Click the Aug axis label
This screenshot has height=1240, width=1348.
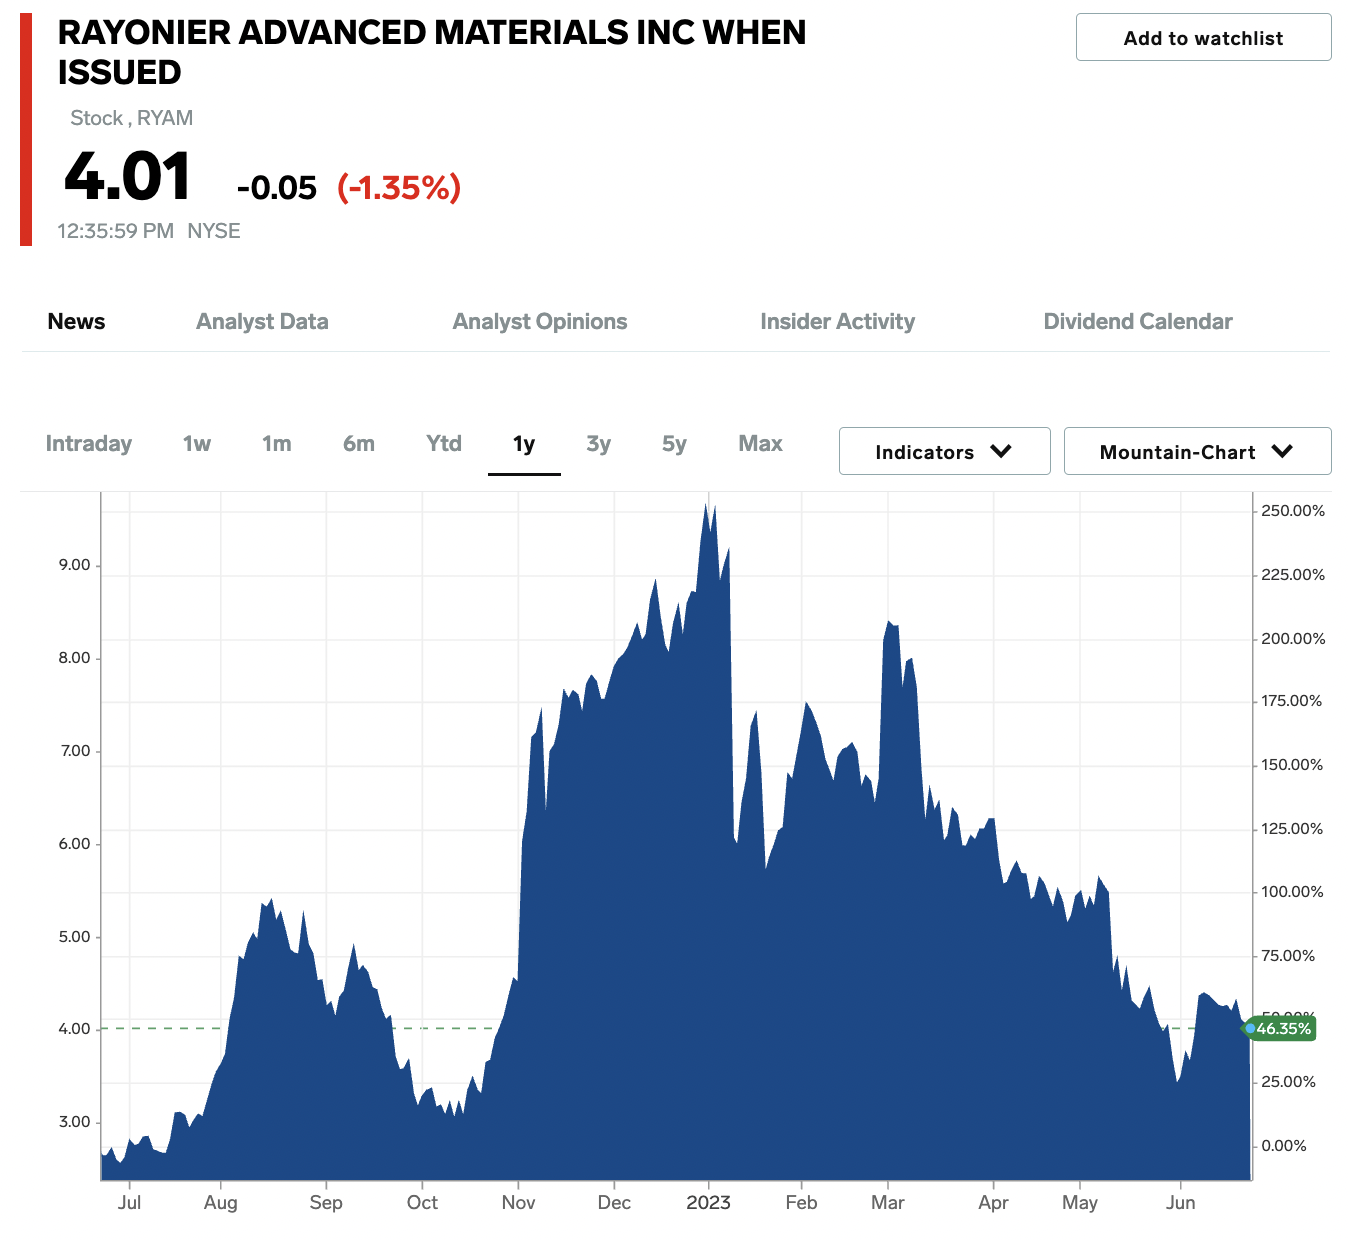tap(220, 1202)
